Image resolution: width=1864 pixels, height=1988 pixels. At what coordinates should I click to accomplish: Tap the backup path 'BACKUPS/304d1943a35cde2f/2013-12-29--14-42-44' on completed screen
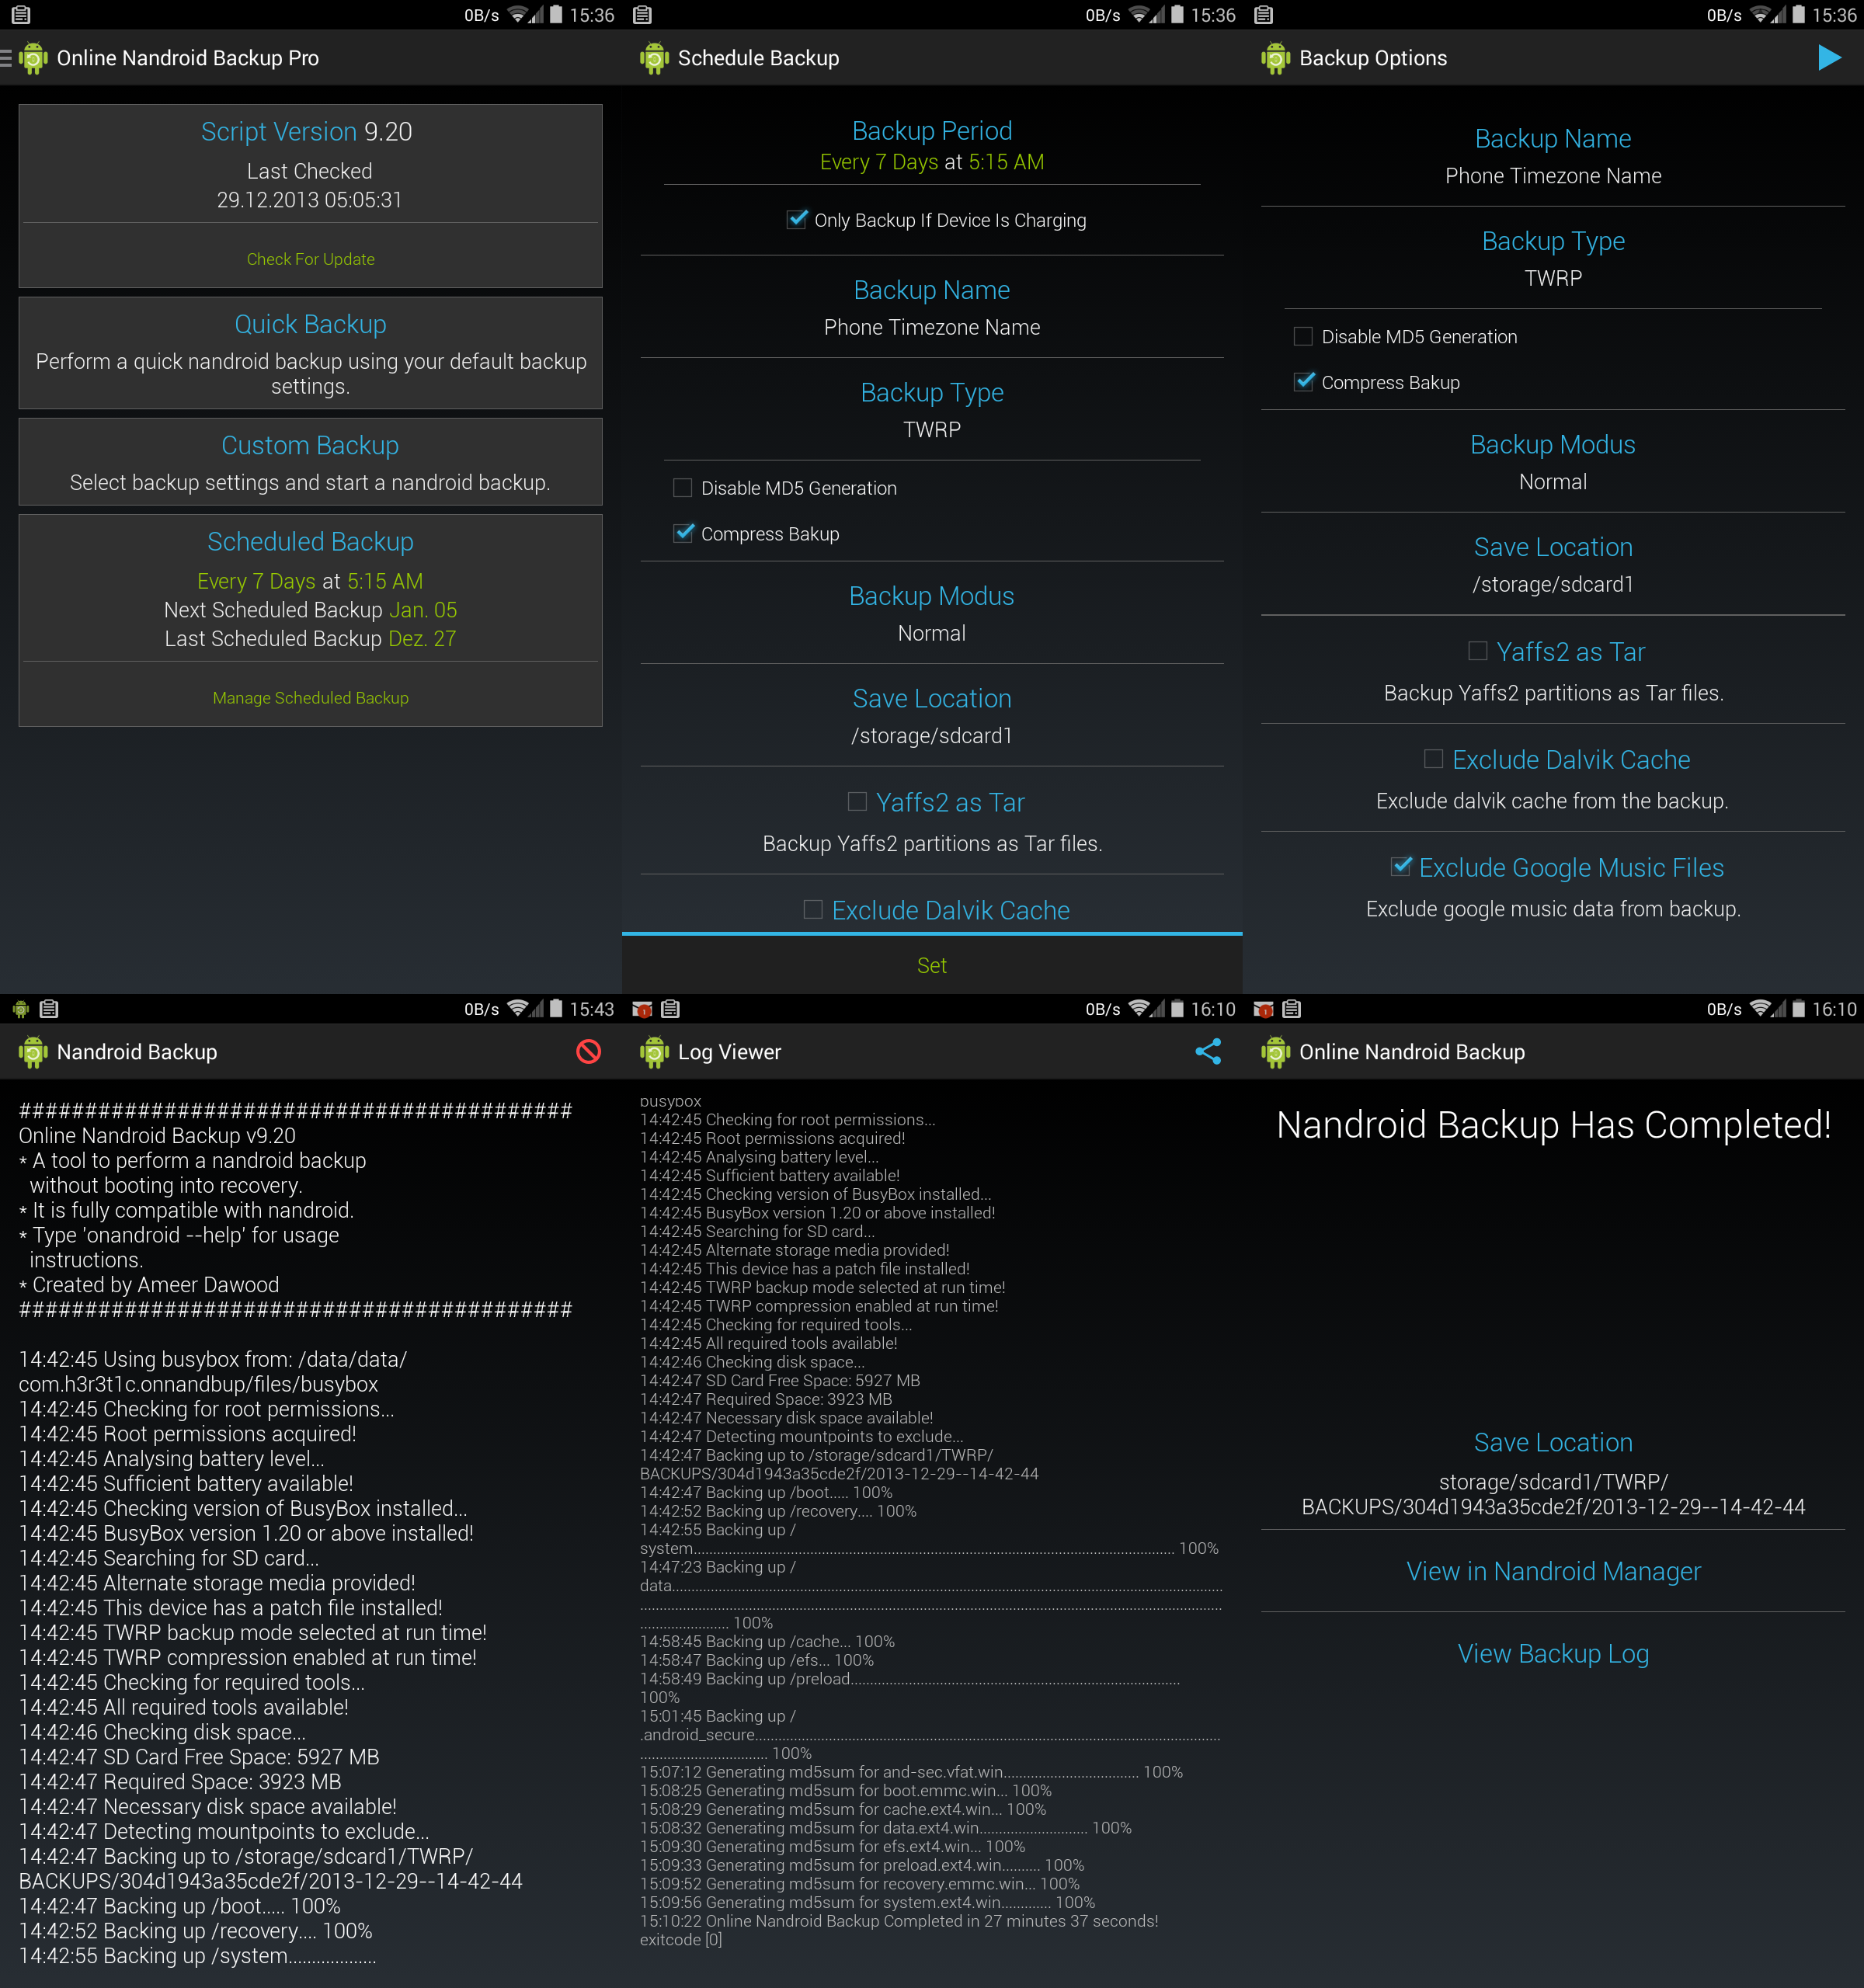1553,1507
